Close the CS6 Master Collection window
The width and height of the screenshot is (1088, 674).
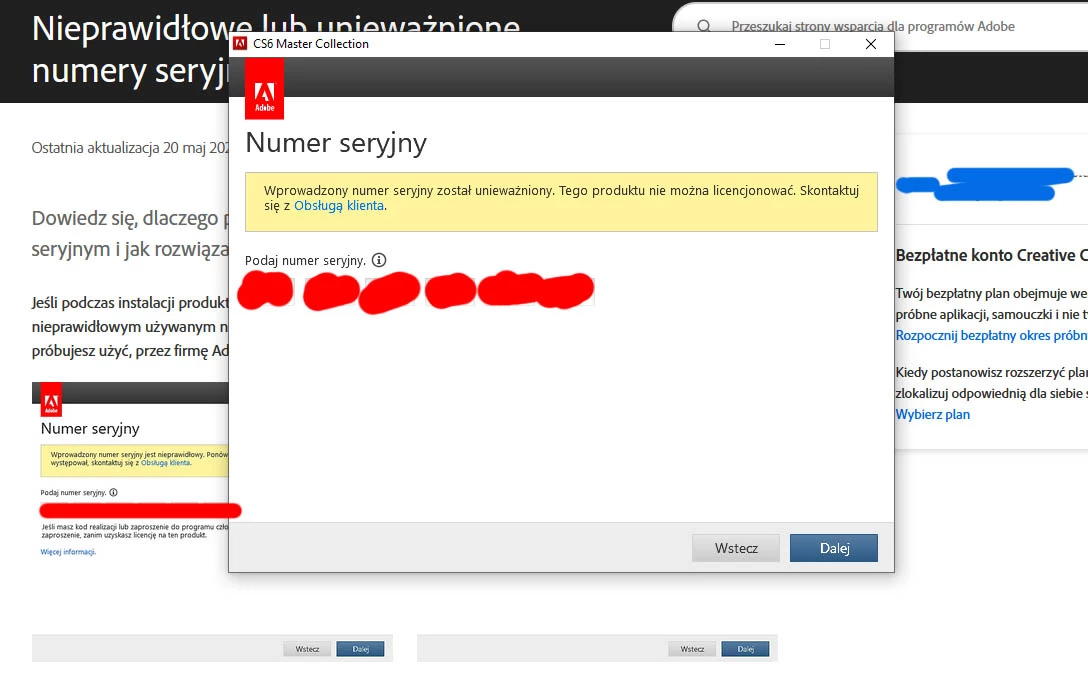pos(871,44)
